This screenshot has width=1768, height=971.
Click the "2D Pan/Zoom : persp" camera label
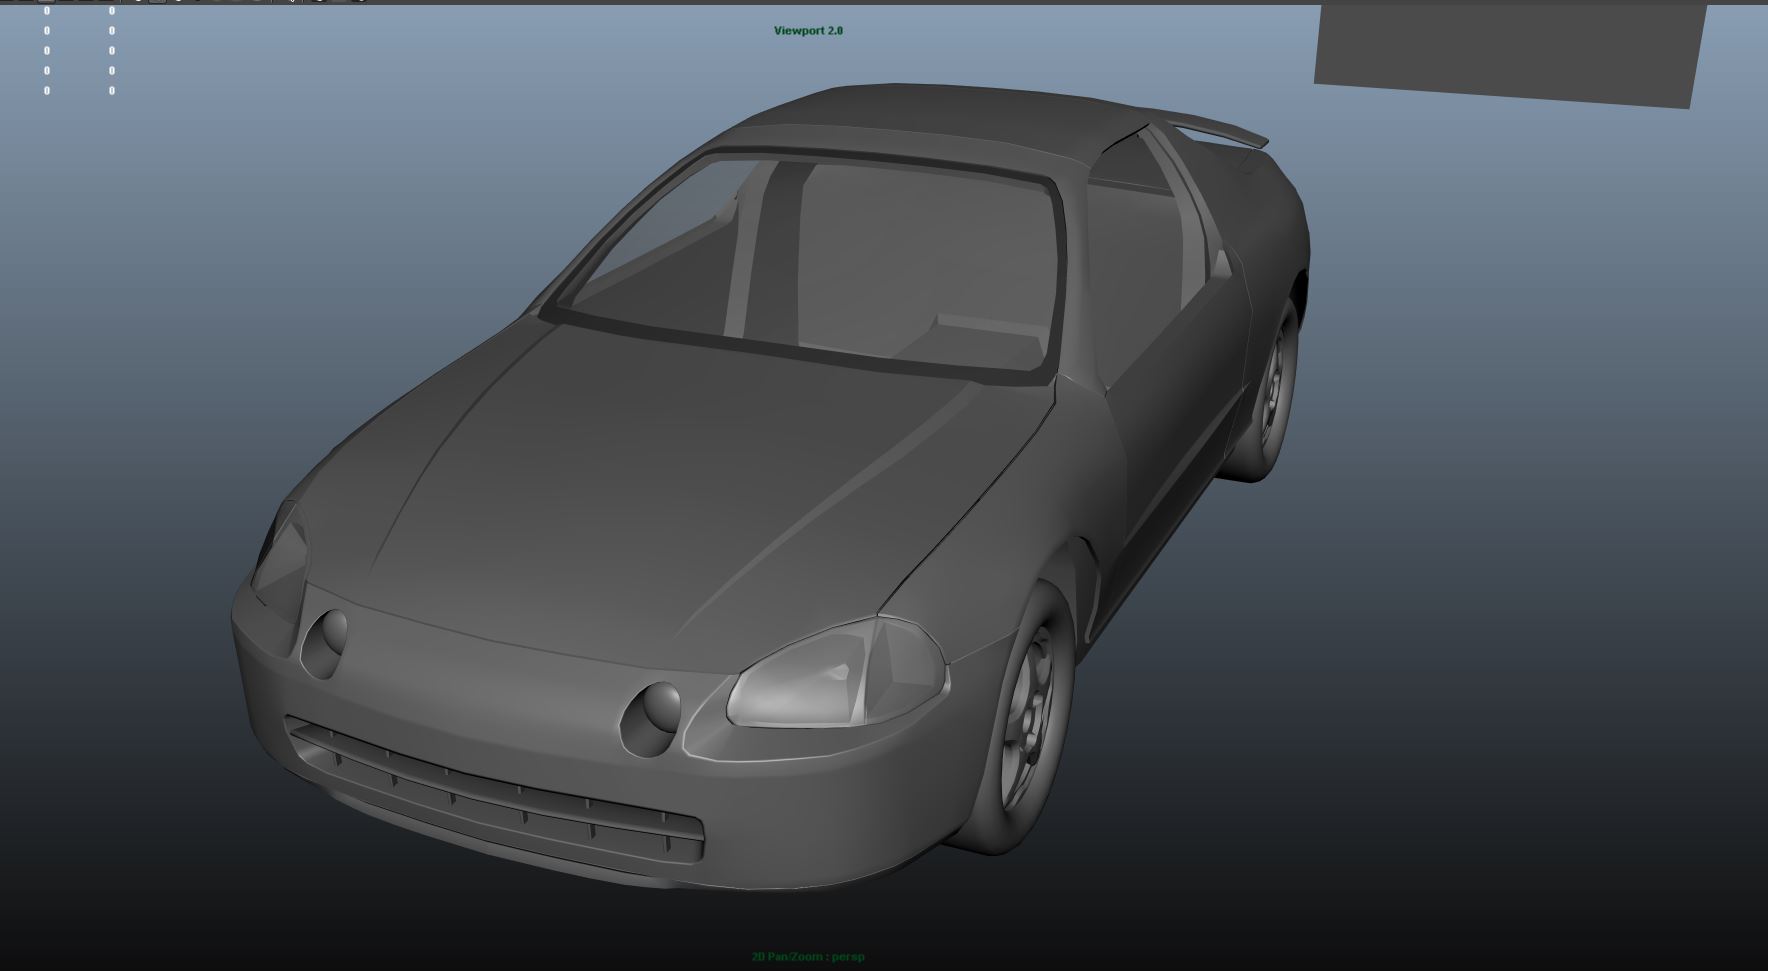(x=808, y=957)
